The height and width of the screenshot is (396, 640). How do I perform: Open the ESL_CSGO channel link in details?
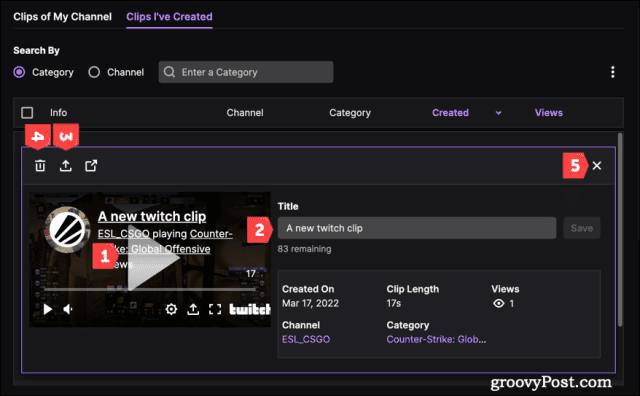[x=306, y=339]
